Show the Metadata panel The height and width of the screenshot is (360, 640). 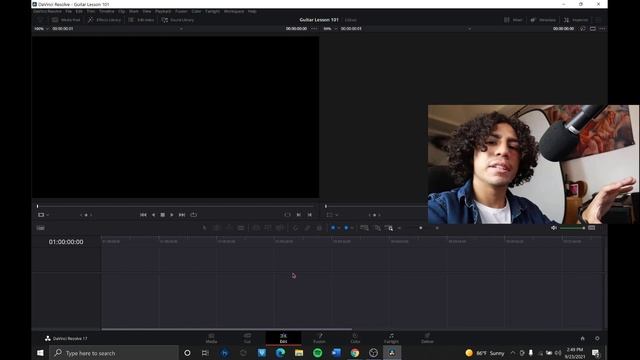click(543, 20)
